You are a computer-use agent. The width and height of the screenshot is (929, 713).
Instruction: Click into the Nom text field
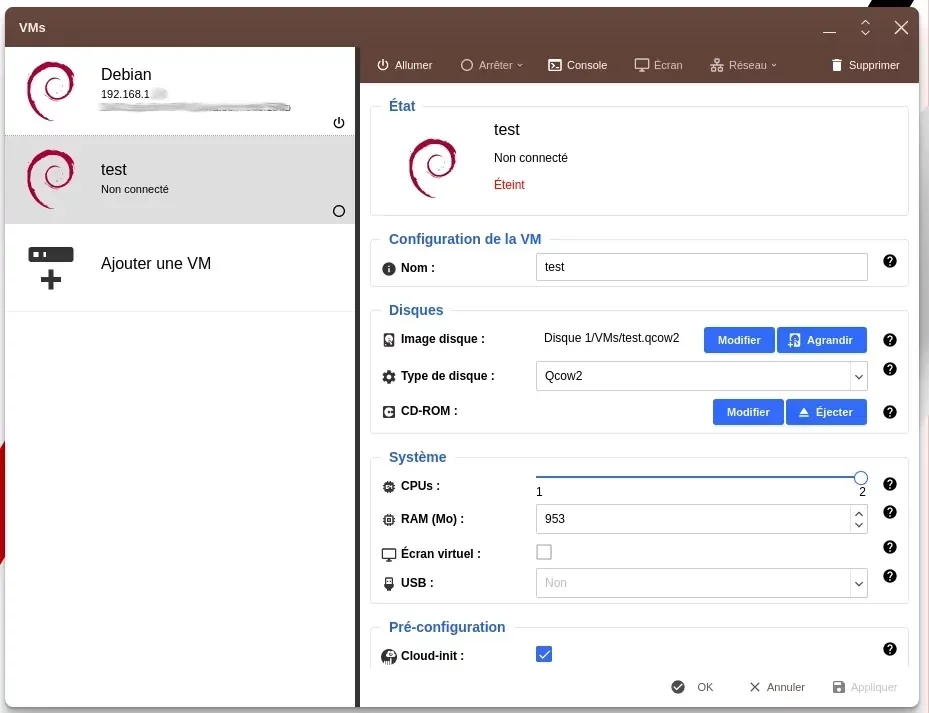click(701, 267)
